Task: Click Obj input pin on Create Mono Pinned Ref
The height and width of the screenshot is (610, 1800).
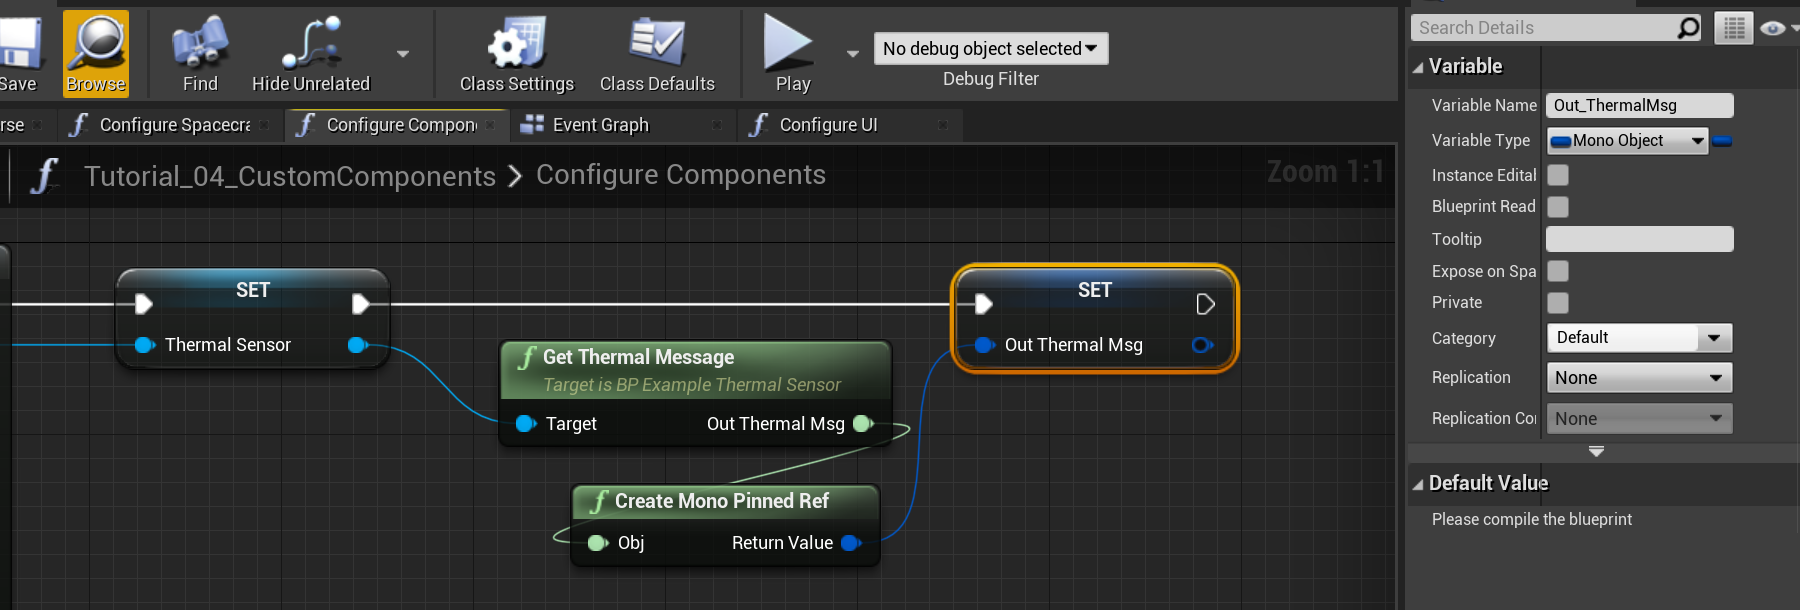Action: [598, 543]
